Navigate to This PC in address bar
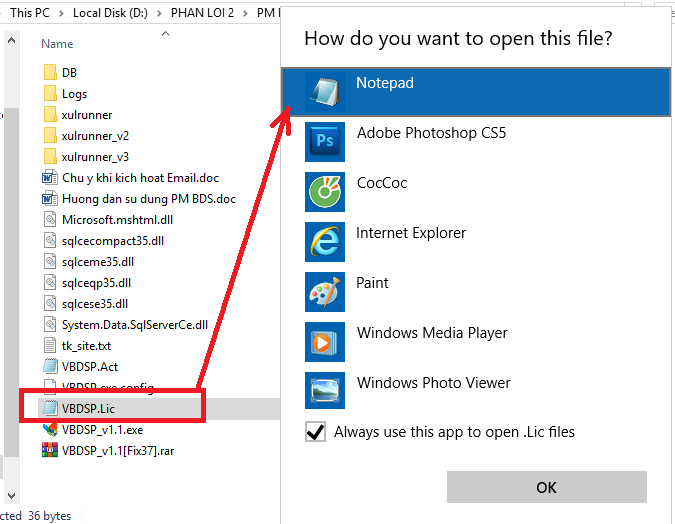This screenshot has height=524, width=675. (30, 13)
